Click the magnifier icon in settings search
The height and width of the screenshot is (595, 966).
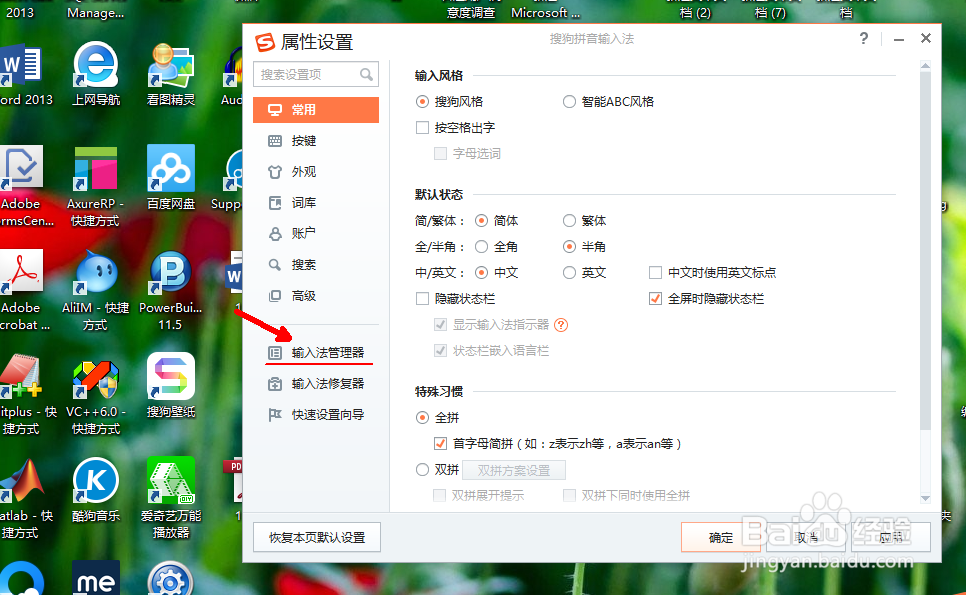tap(367, 75)
